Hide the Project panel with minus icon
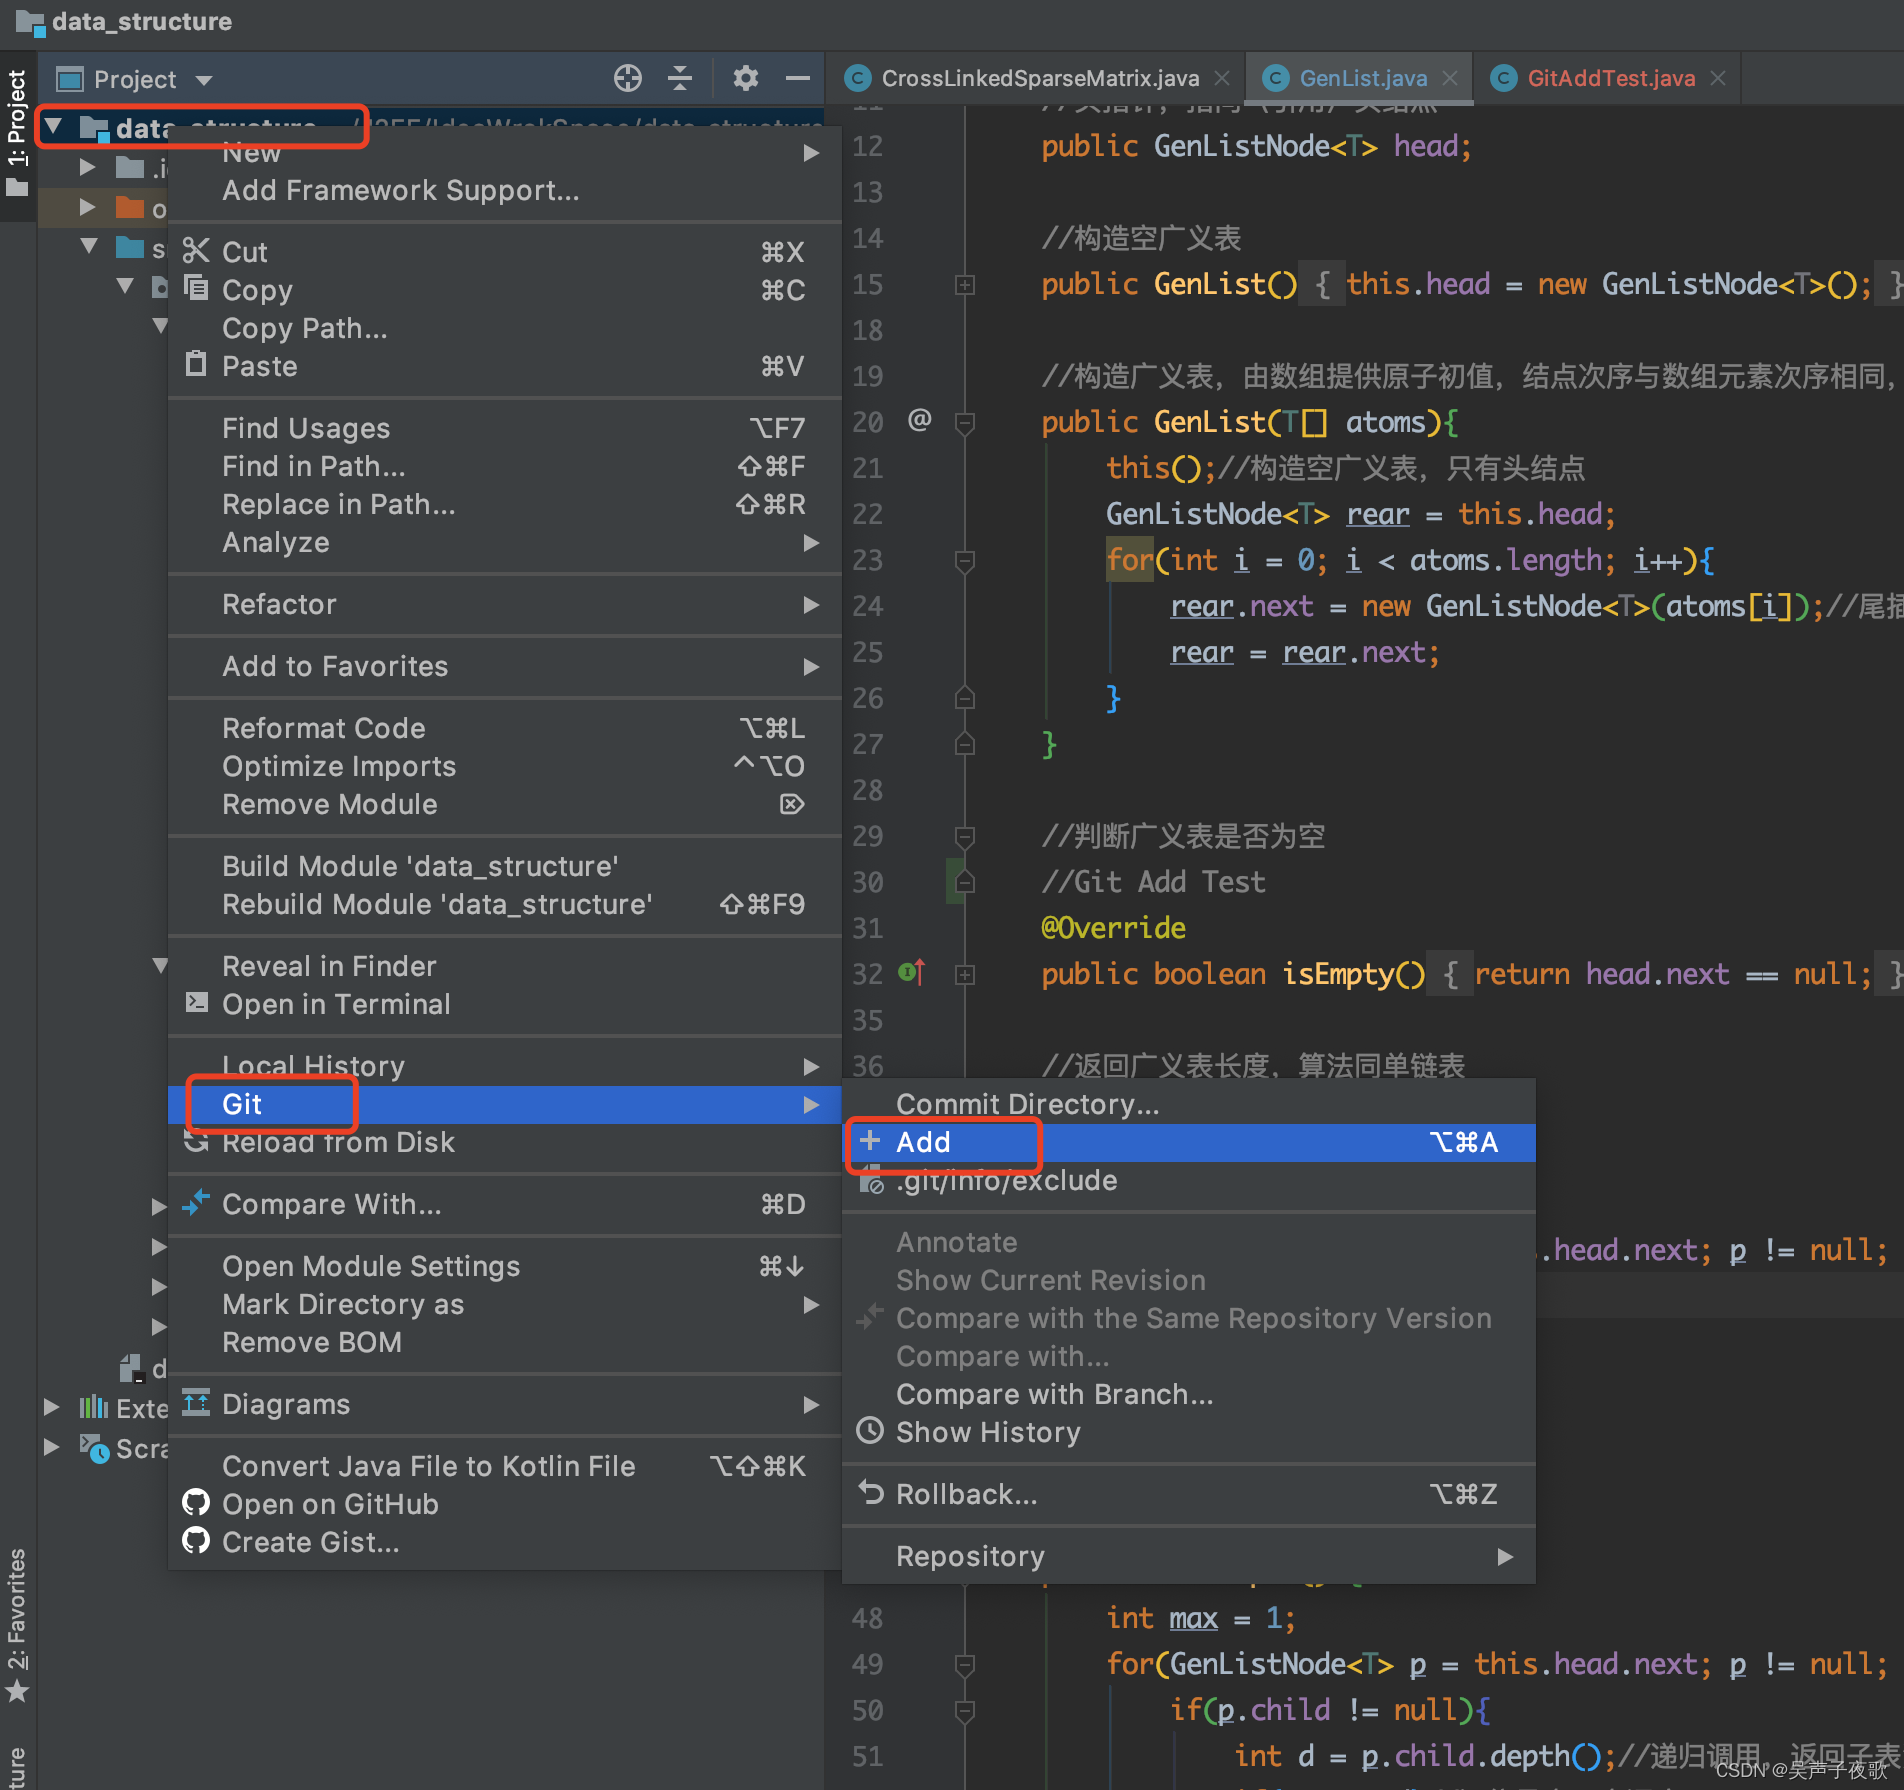This screenshot has height=1790, width=1904. 797,78
